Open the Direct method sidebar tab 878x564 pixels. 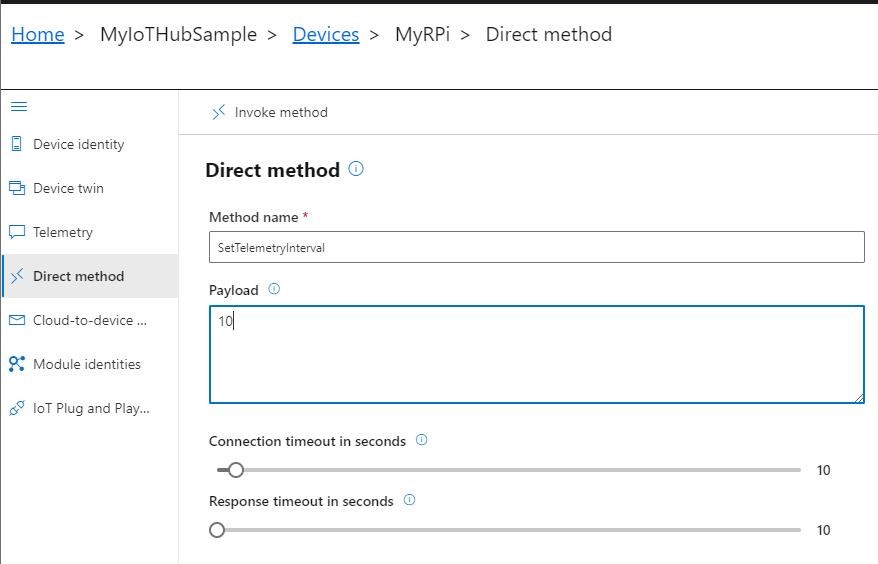pyautogui.click(x=78, y=276)
